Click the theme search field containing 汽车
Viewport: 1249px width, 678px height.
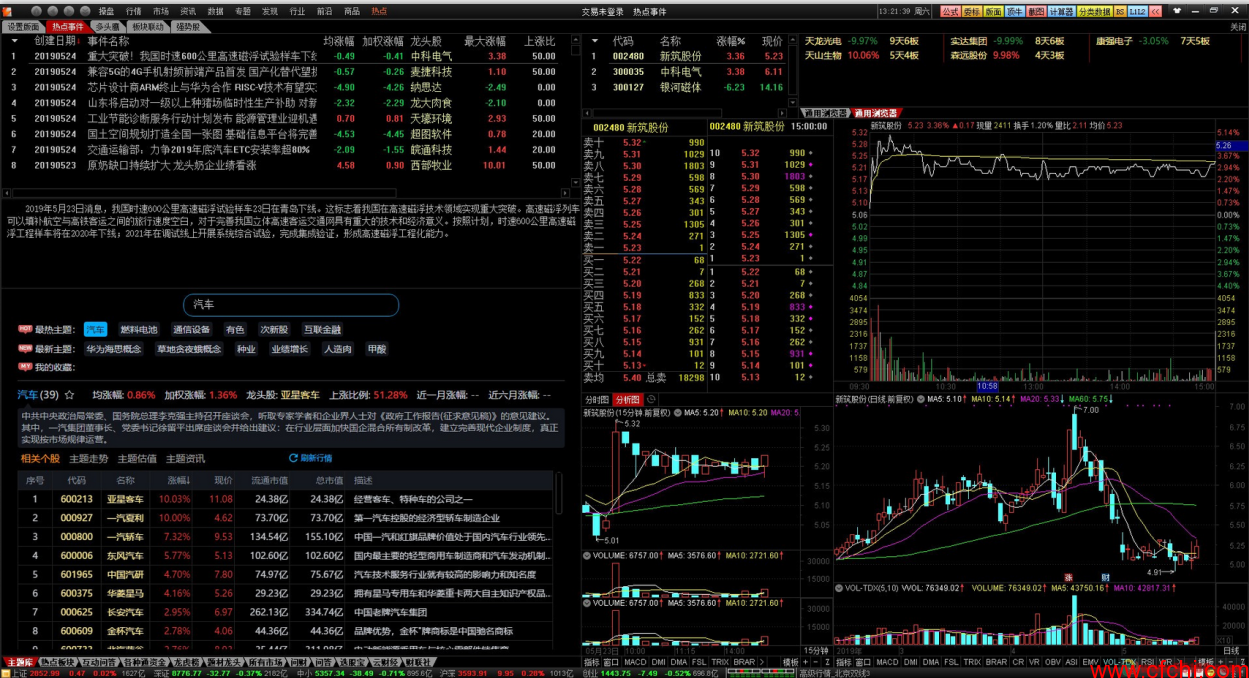[290, 304]
